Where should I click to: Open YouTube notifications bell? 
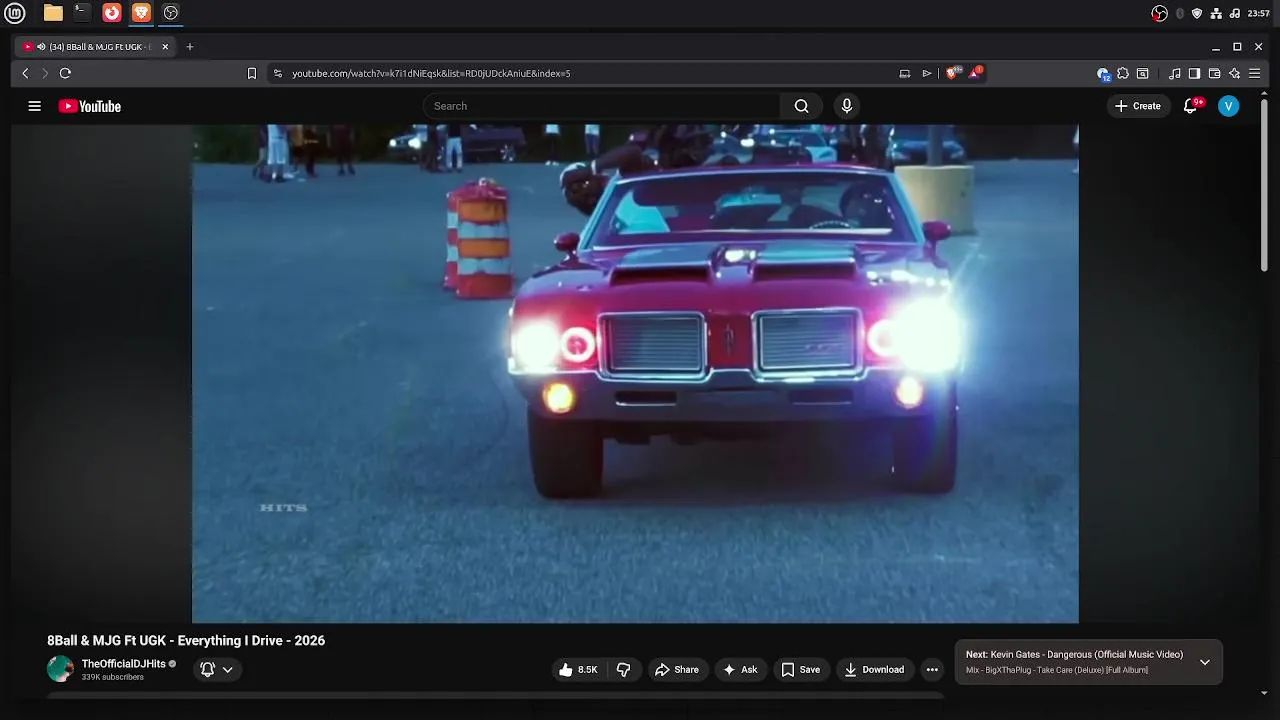coord(1190,106)
